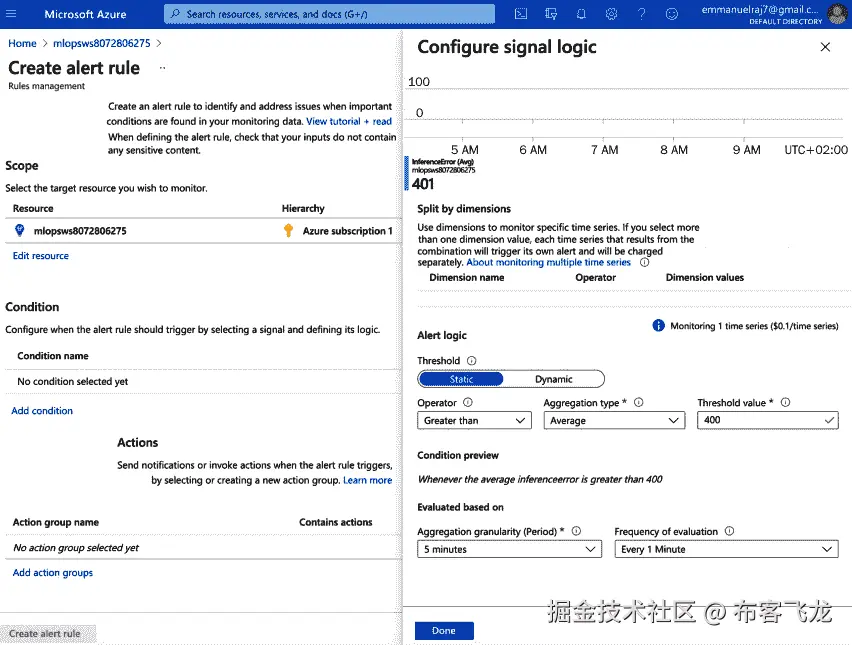
Task: Open the Aggregation type dropdown showing Average
Action: tap(615, 421)
